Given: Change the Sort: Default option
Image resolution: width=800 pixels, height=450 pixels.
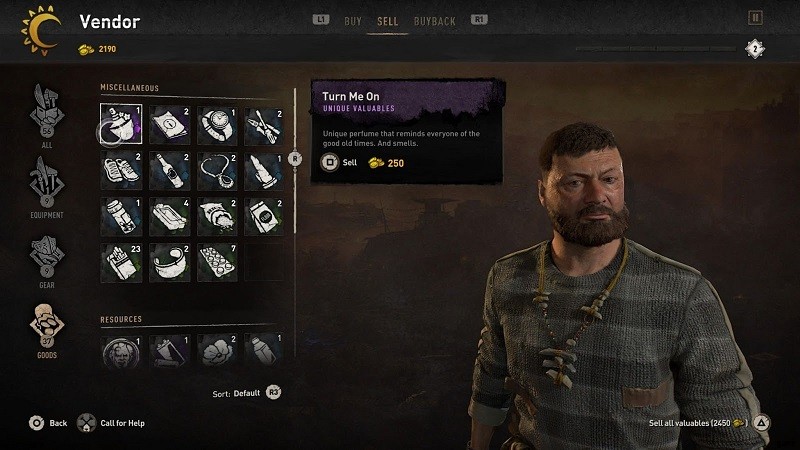Looking at the screenshot, I should [246, 393].
